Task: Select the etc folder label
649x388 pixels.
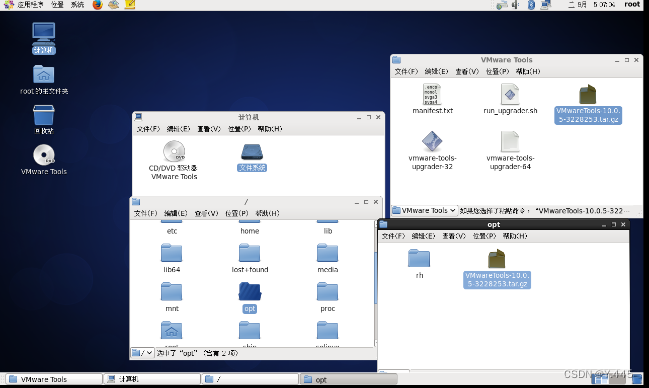Action: coord(172,231)
